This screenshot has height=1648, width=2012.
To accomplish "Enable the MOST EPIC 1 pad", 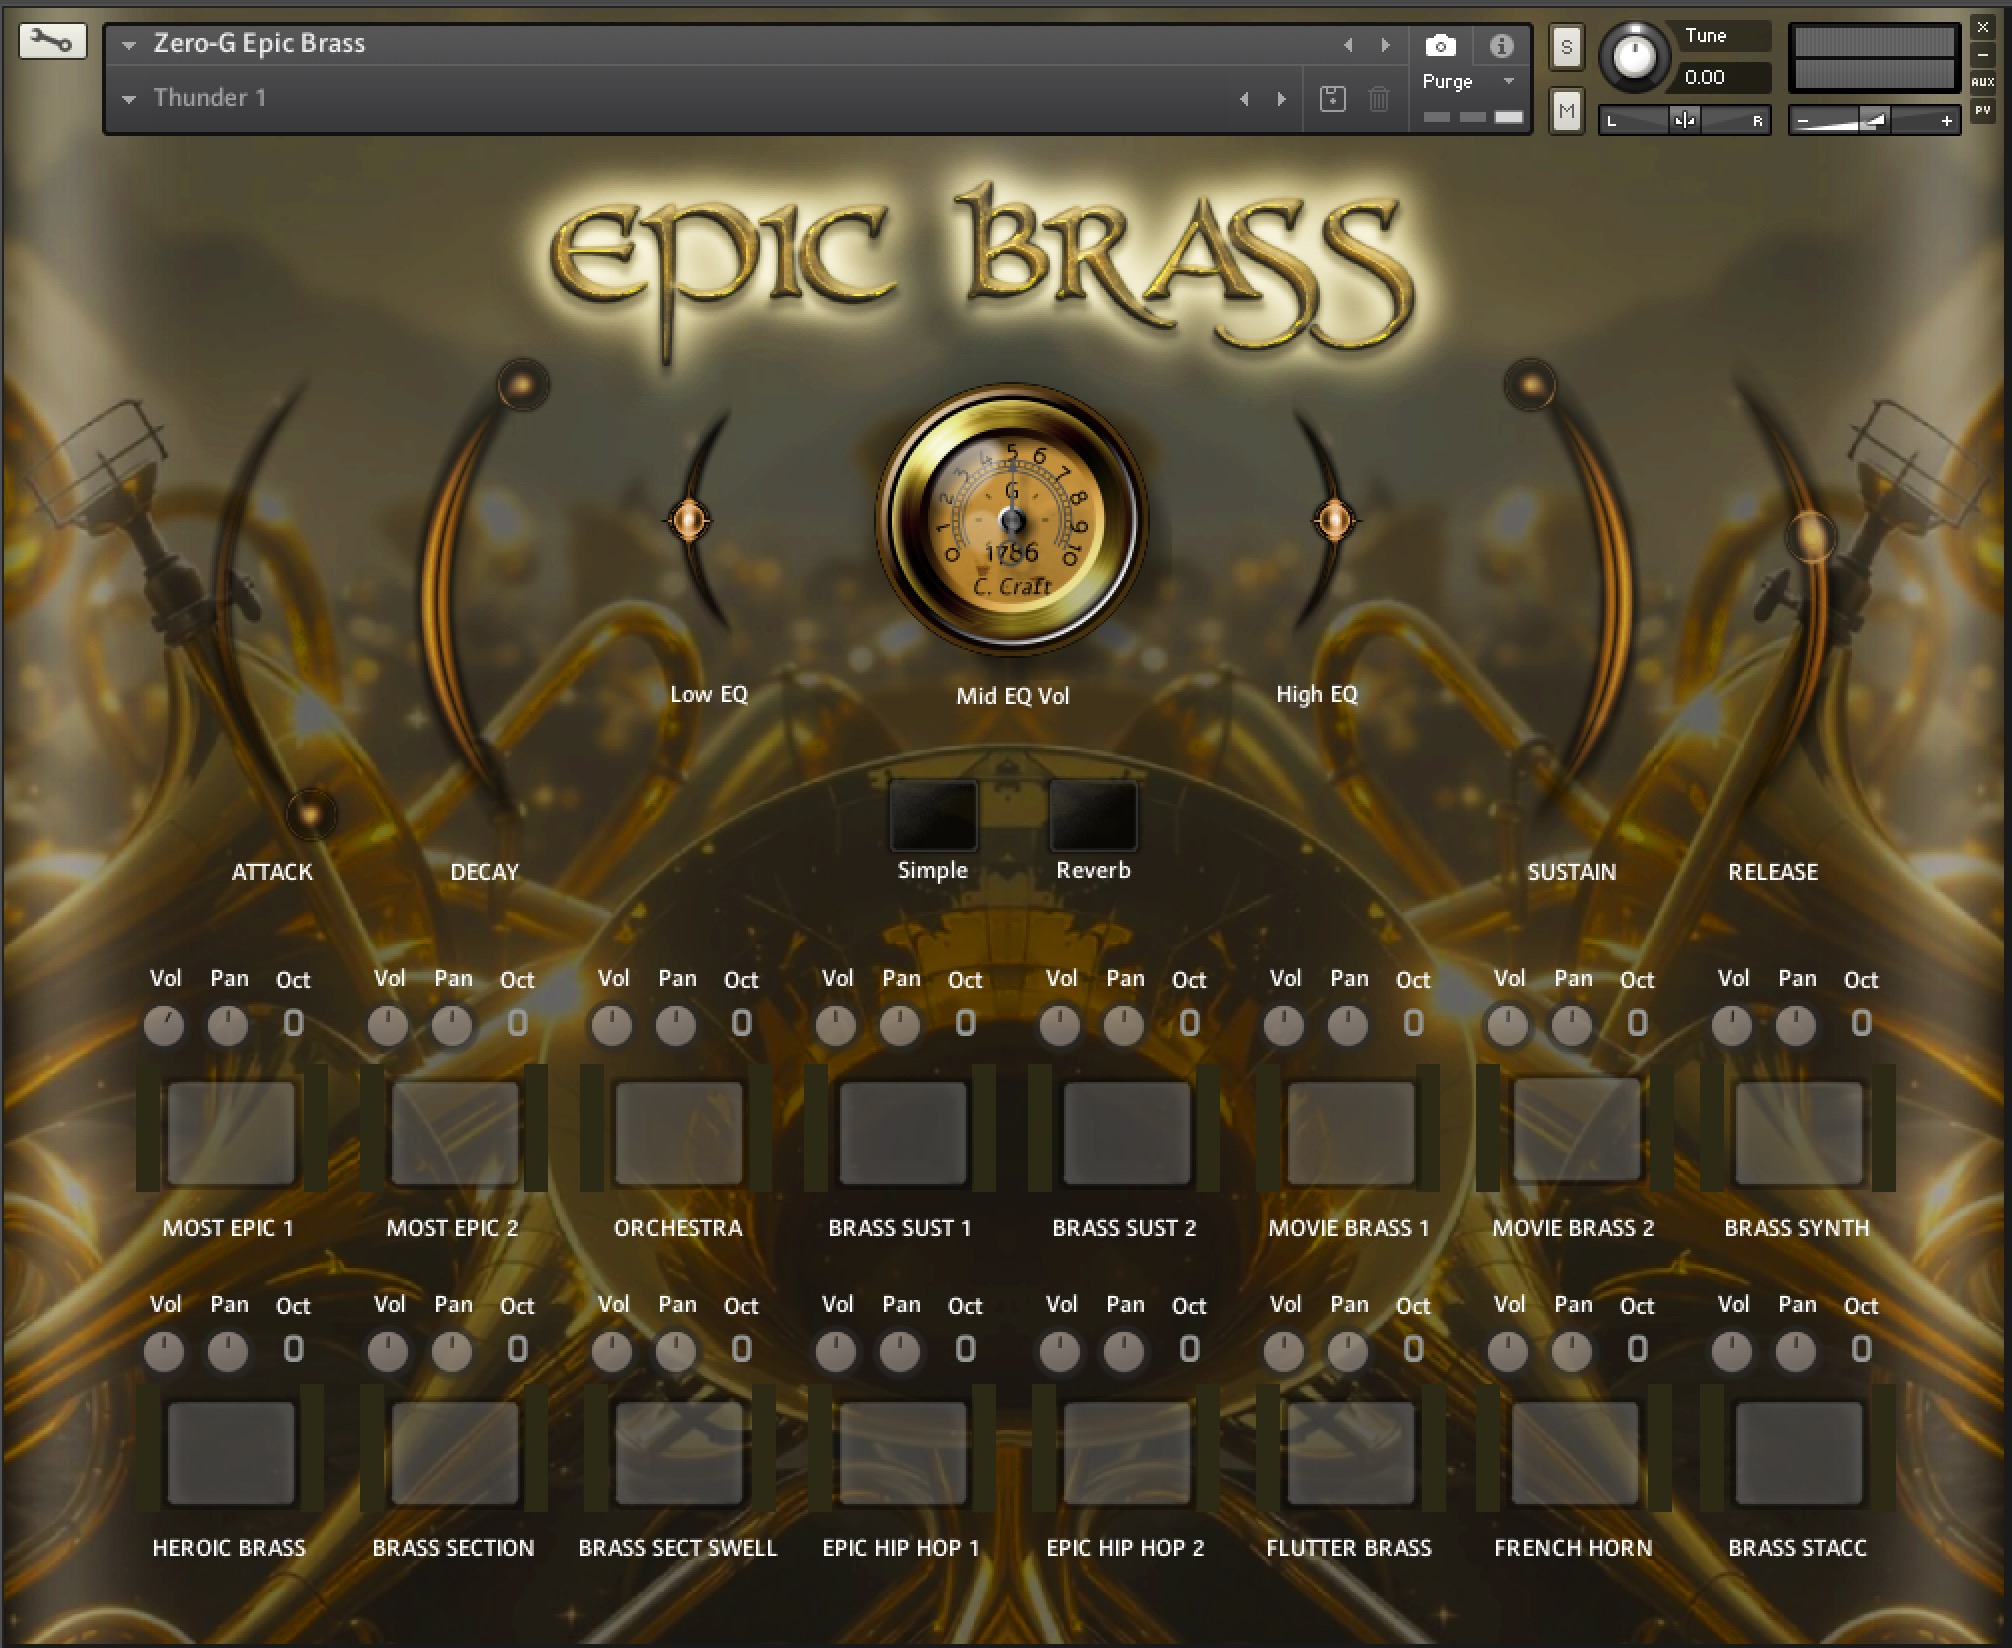I will pyautogui.click(x=231, y=1131).
